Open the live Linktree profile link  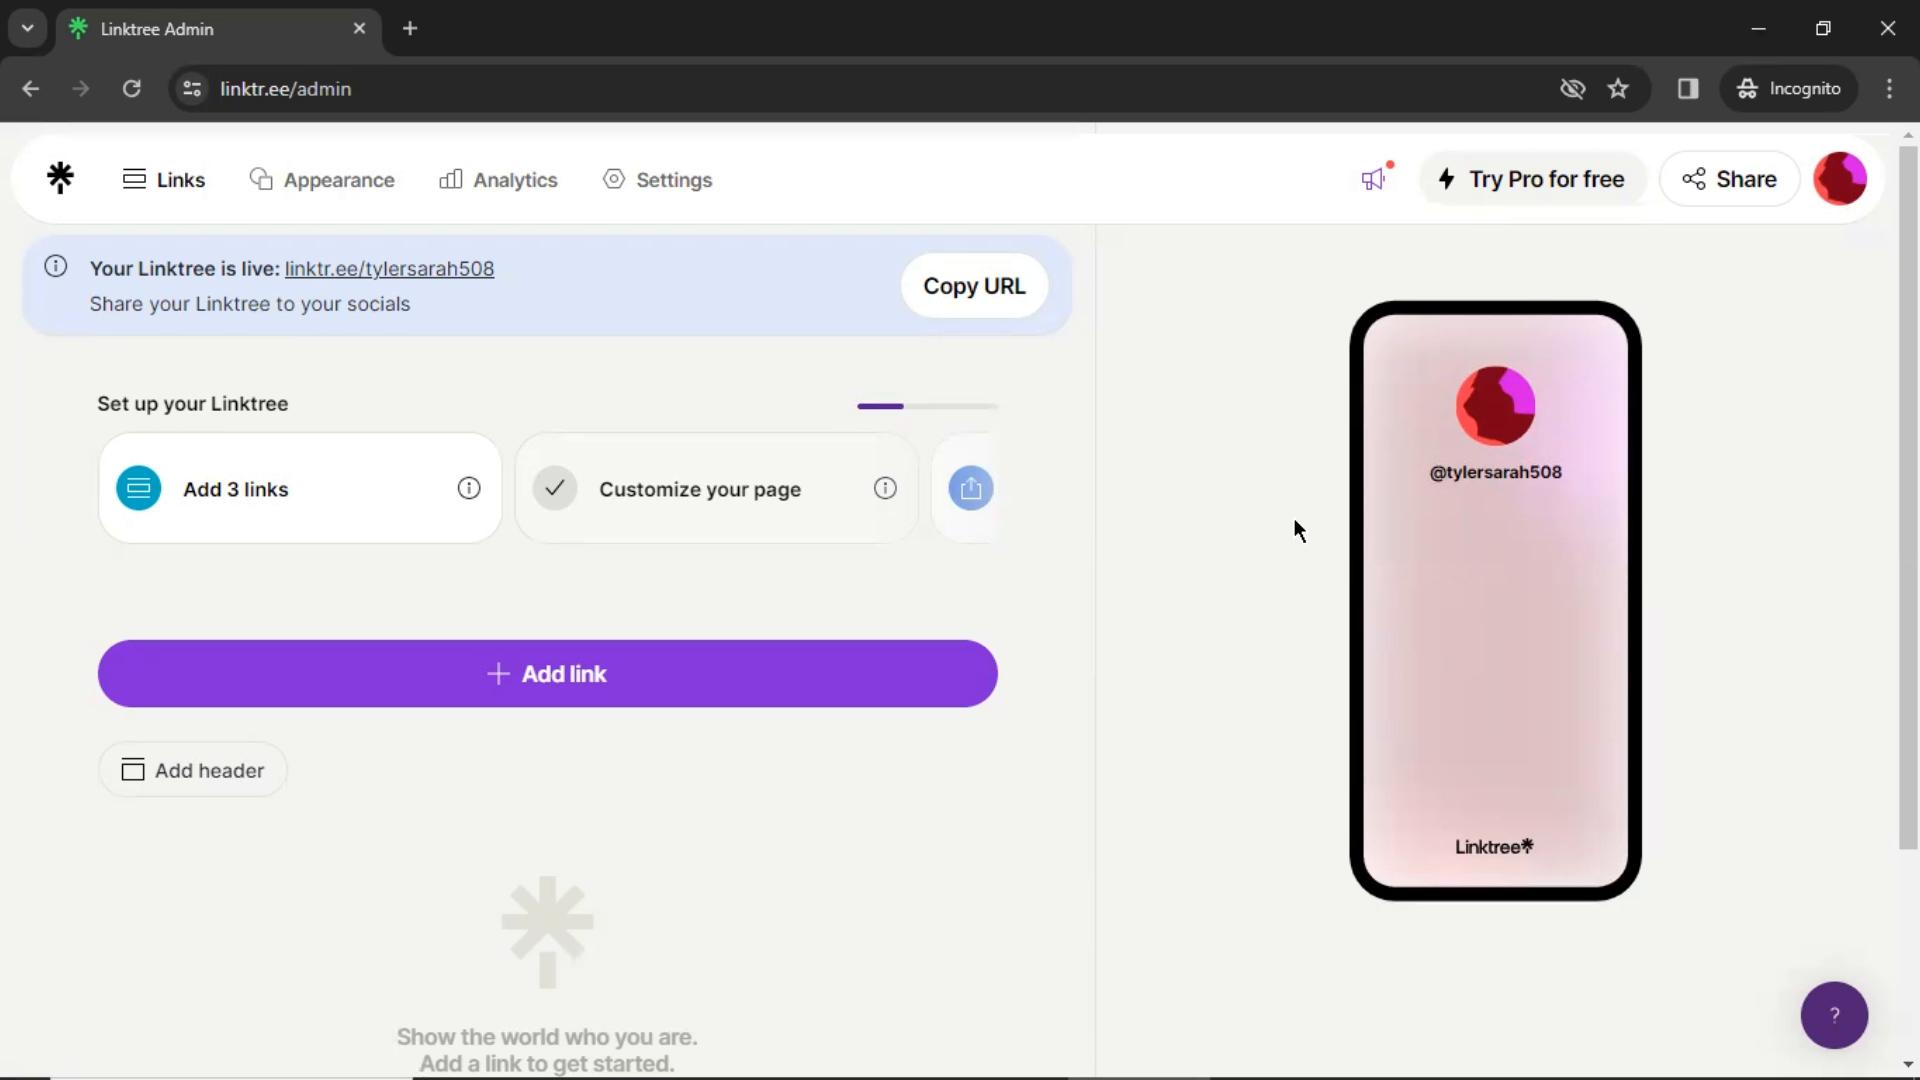click(x=389, y=268)
